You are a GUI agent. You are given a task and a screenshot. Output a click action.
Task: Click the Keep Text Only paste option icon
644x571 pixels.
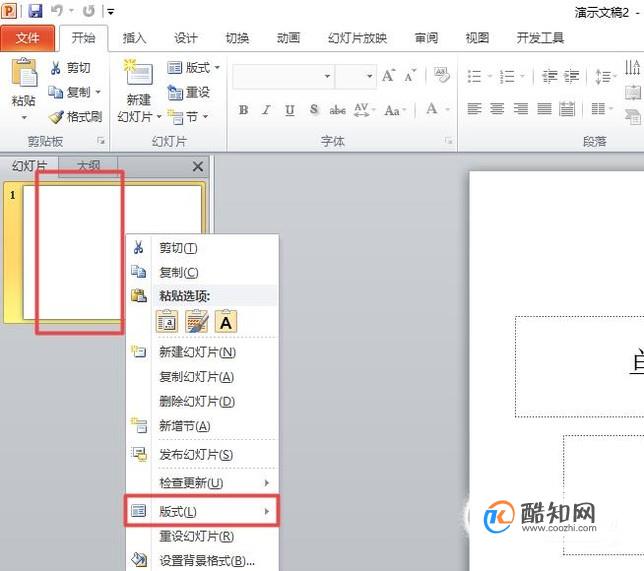tap(226, 321)
